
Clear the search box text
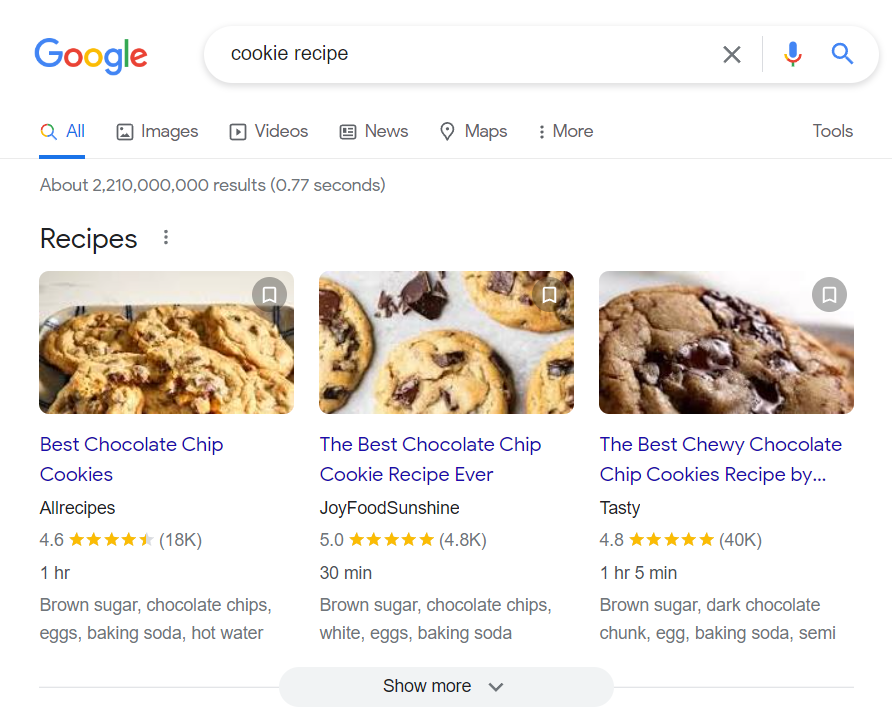[732, 54]
